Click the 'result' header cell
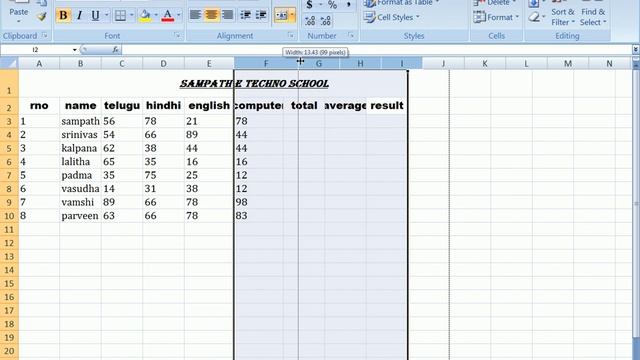This screenshot has width=640, height=360. click(387, 106)
